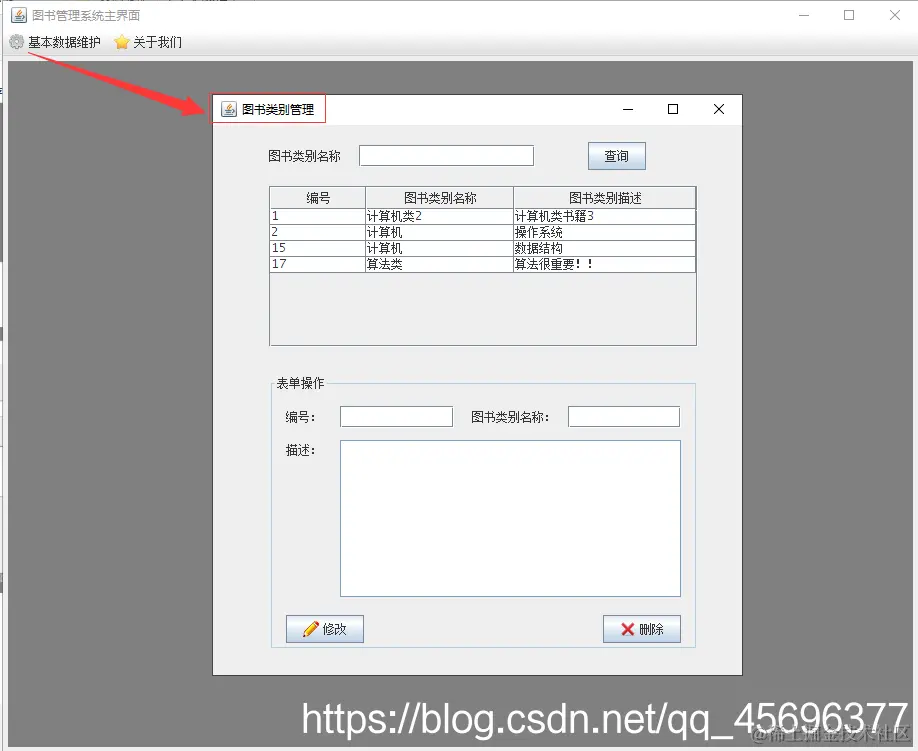Screen dimensions: 918x751
Task: Click the 编号 table column header
Action: click(317, 197)
